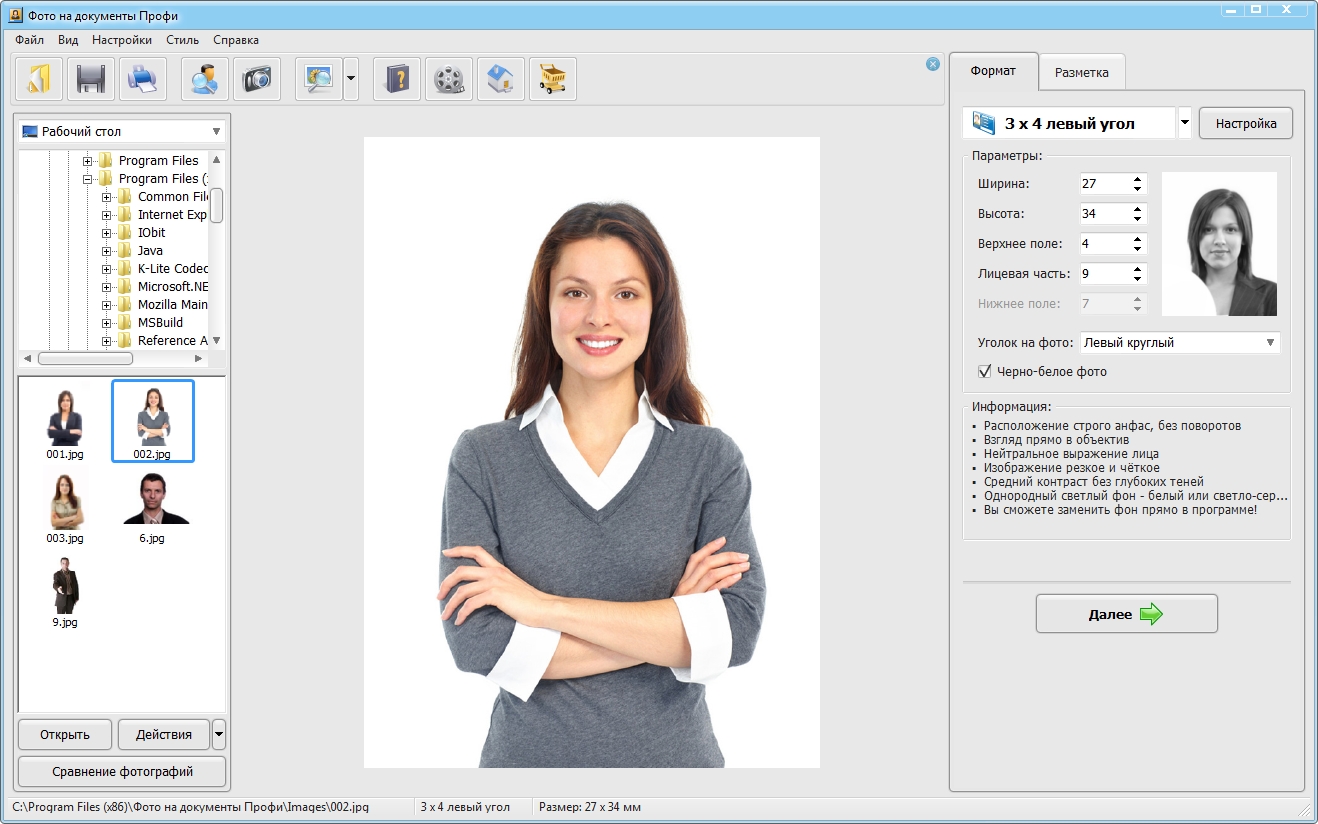Open the Рабочий стол folder dropdown
This screenshot has width=1318, height=824.
[x=216, y=132]
